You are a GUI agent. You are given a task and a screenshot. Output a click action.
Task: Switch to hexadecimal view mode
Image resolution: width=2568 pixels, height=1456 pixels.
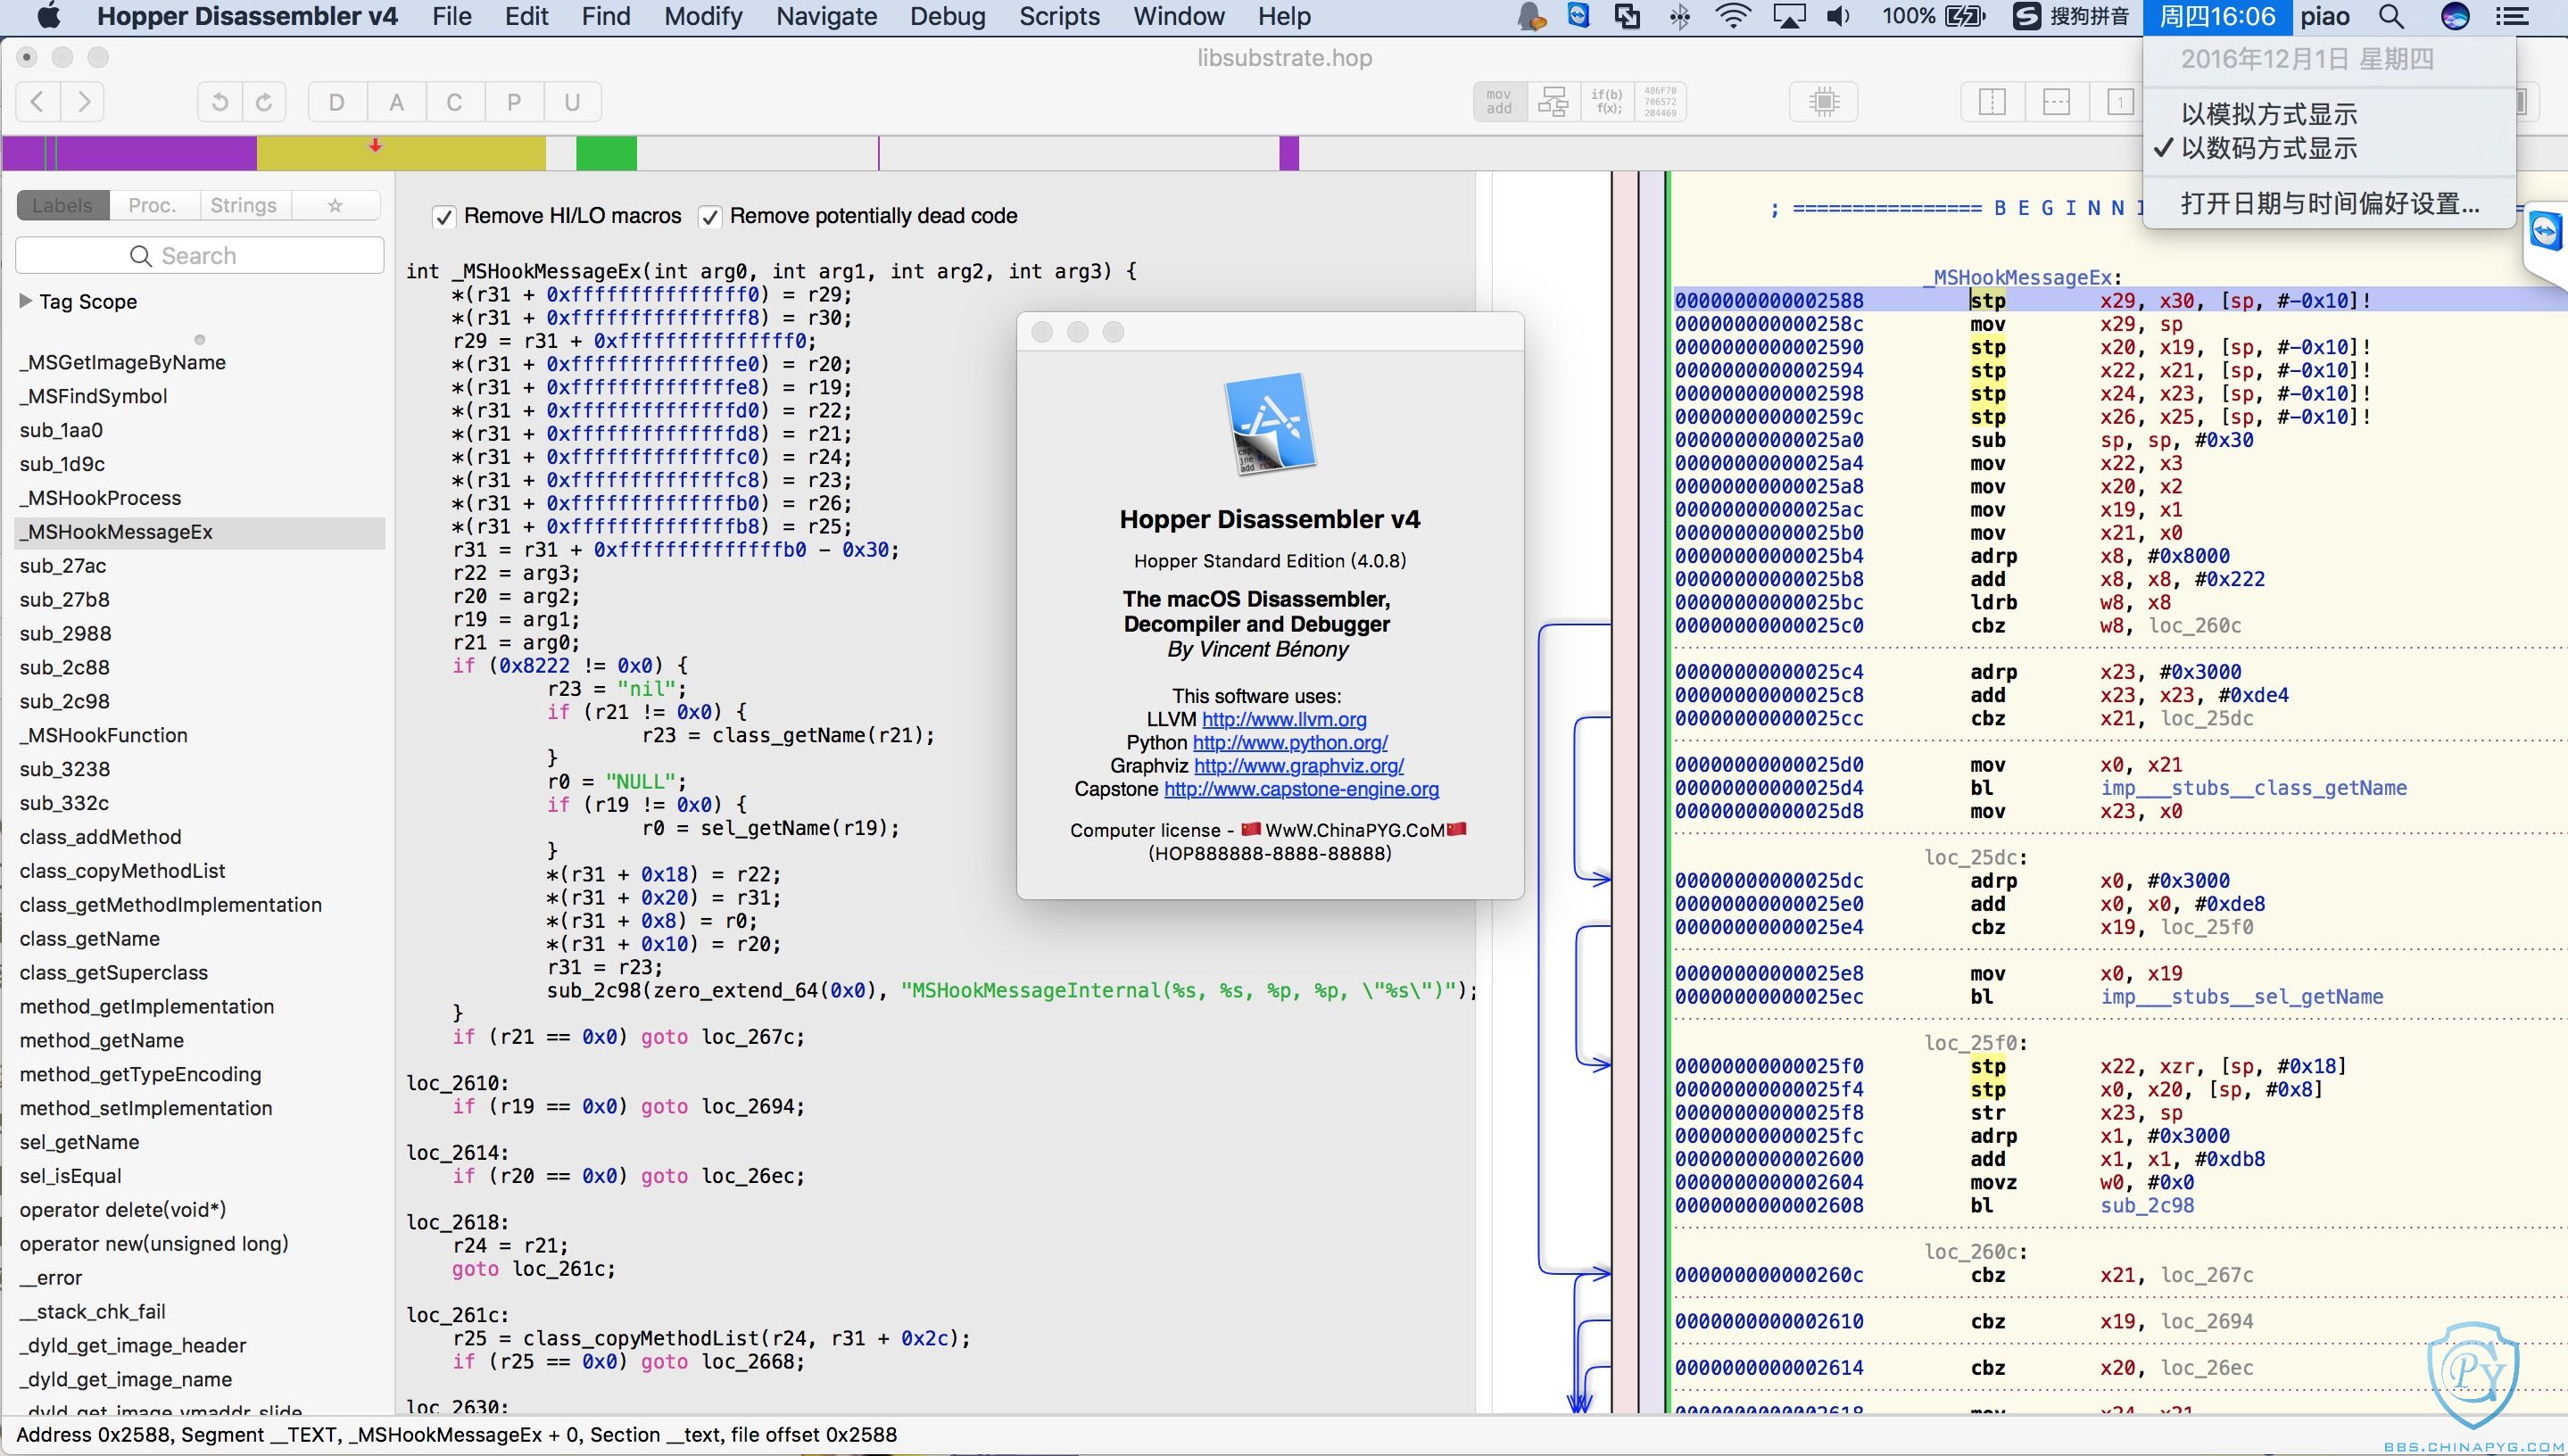(x=1660, y=102)
